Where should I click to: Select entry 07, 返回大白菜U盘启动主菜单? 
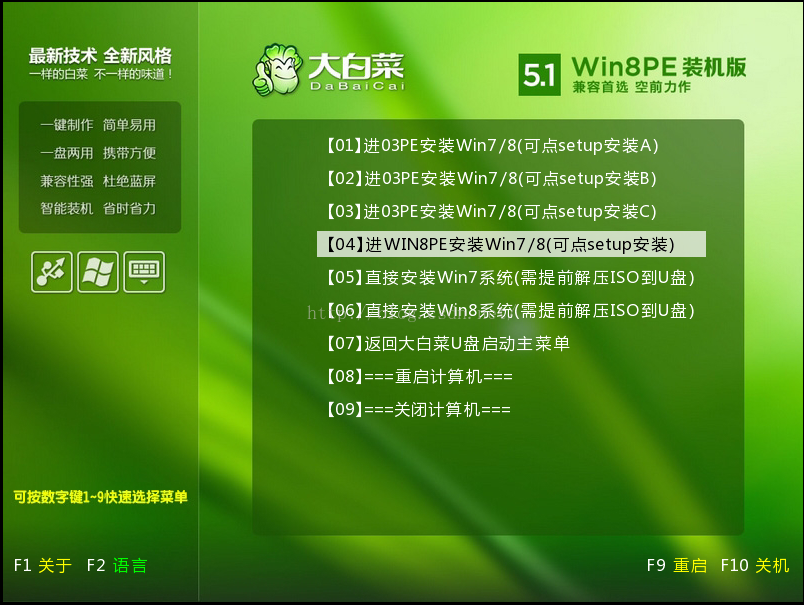448,343
